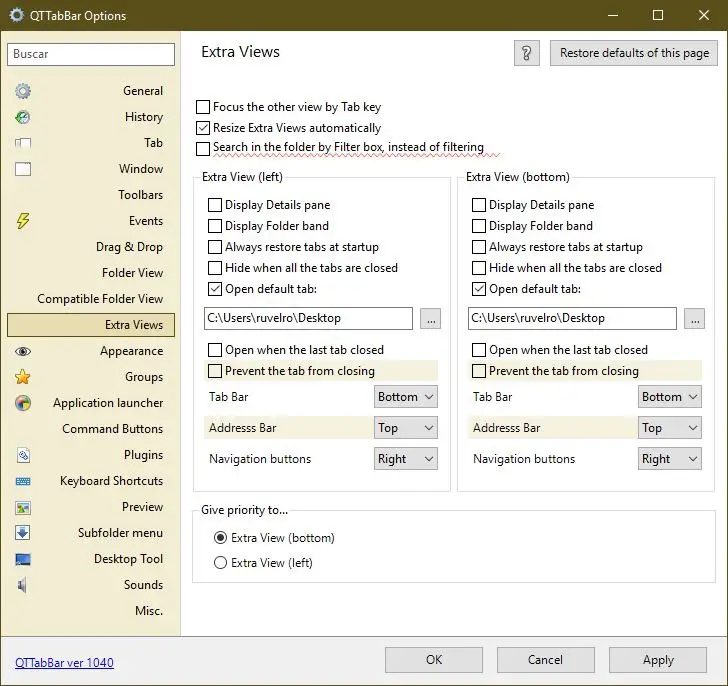Click the eye icon for Appearance
The width and height of the screenshot is (728, 686).
[22, 351]
